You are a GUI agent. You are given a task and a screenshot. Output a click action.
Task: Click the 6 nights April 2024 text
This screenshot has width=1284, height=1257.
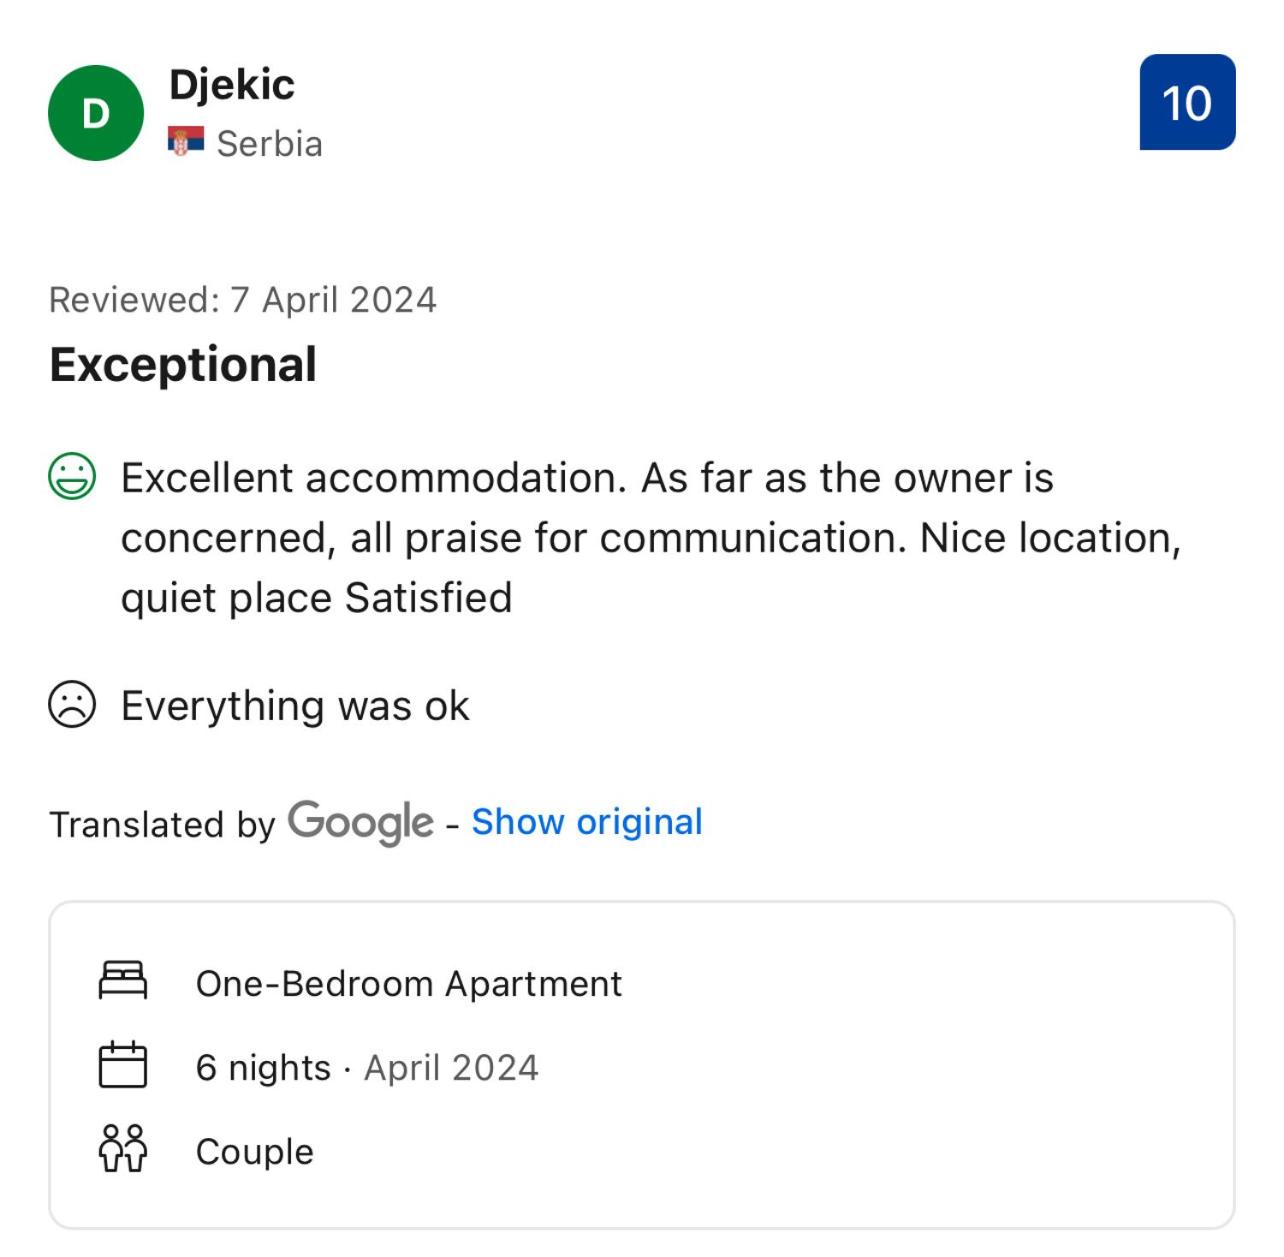367,1068
